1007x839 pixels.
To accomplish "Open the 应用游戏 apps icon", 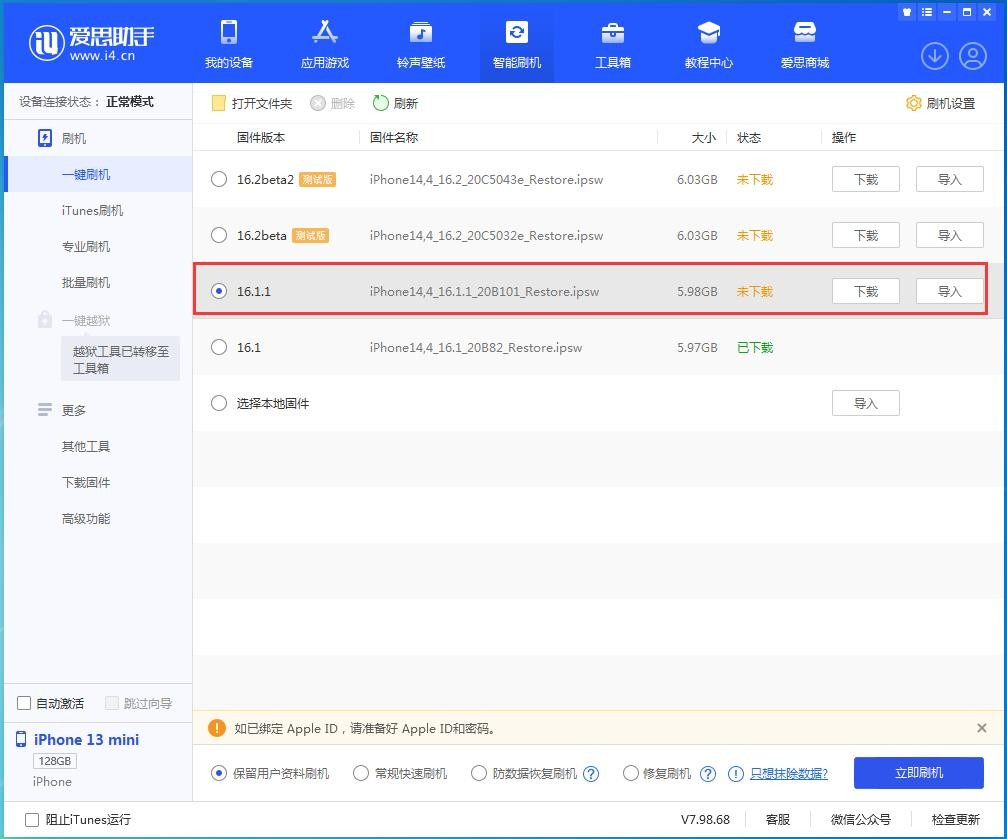I will point(325,33).
